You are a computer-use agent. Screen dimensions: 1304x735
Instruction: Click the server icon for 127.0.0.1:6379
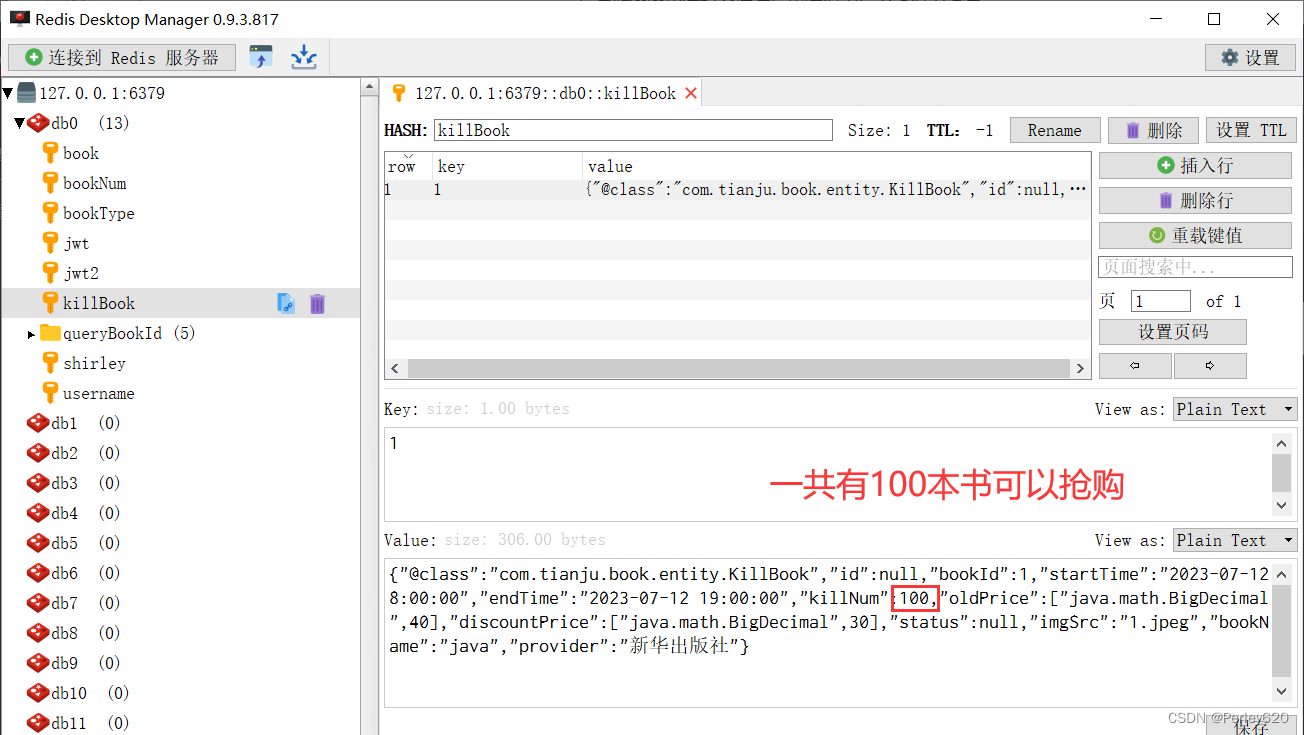tap(27, 93)
